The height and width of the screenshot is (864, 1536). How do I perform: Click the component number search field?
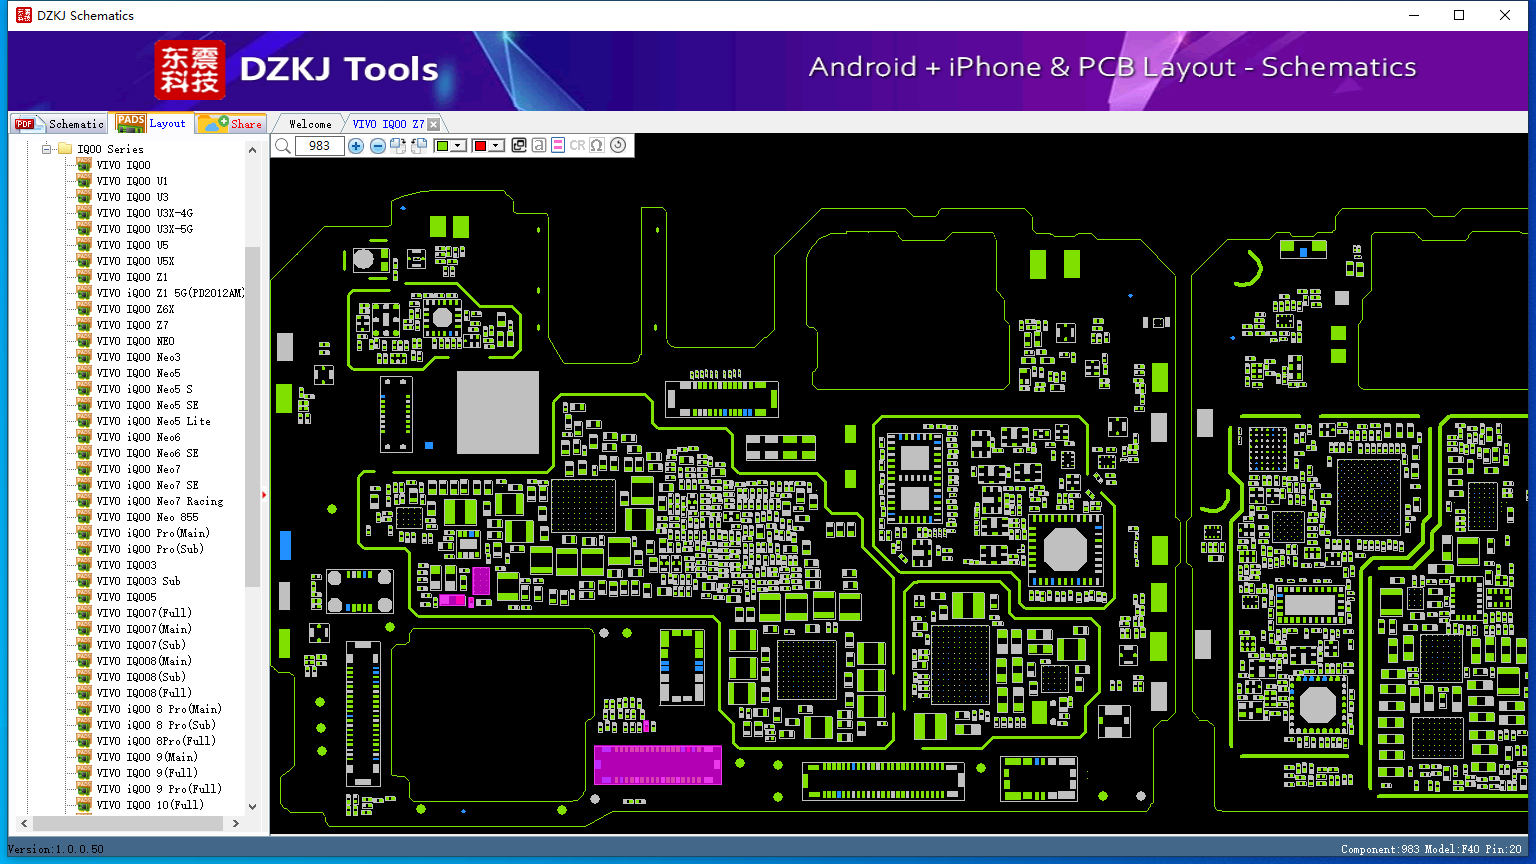click(x=320, y=146)
